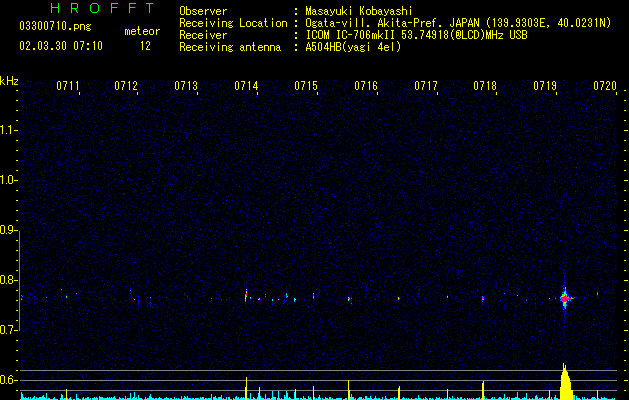Click the large magenta meteor echo near 0719
Image resolution: width=629 pixels, height=400 pixels.
pos(565,298)
